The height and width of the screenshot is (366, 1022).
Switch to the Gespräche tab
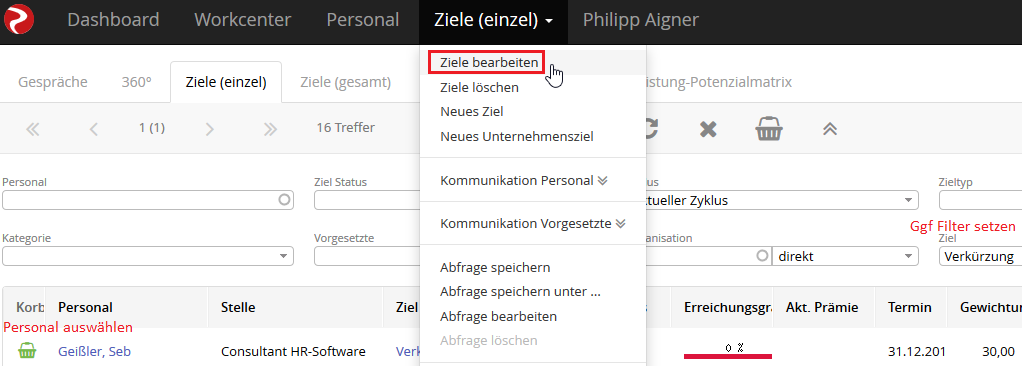[53, 82]
